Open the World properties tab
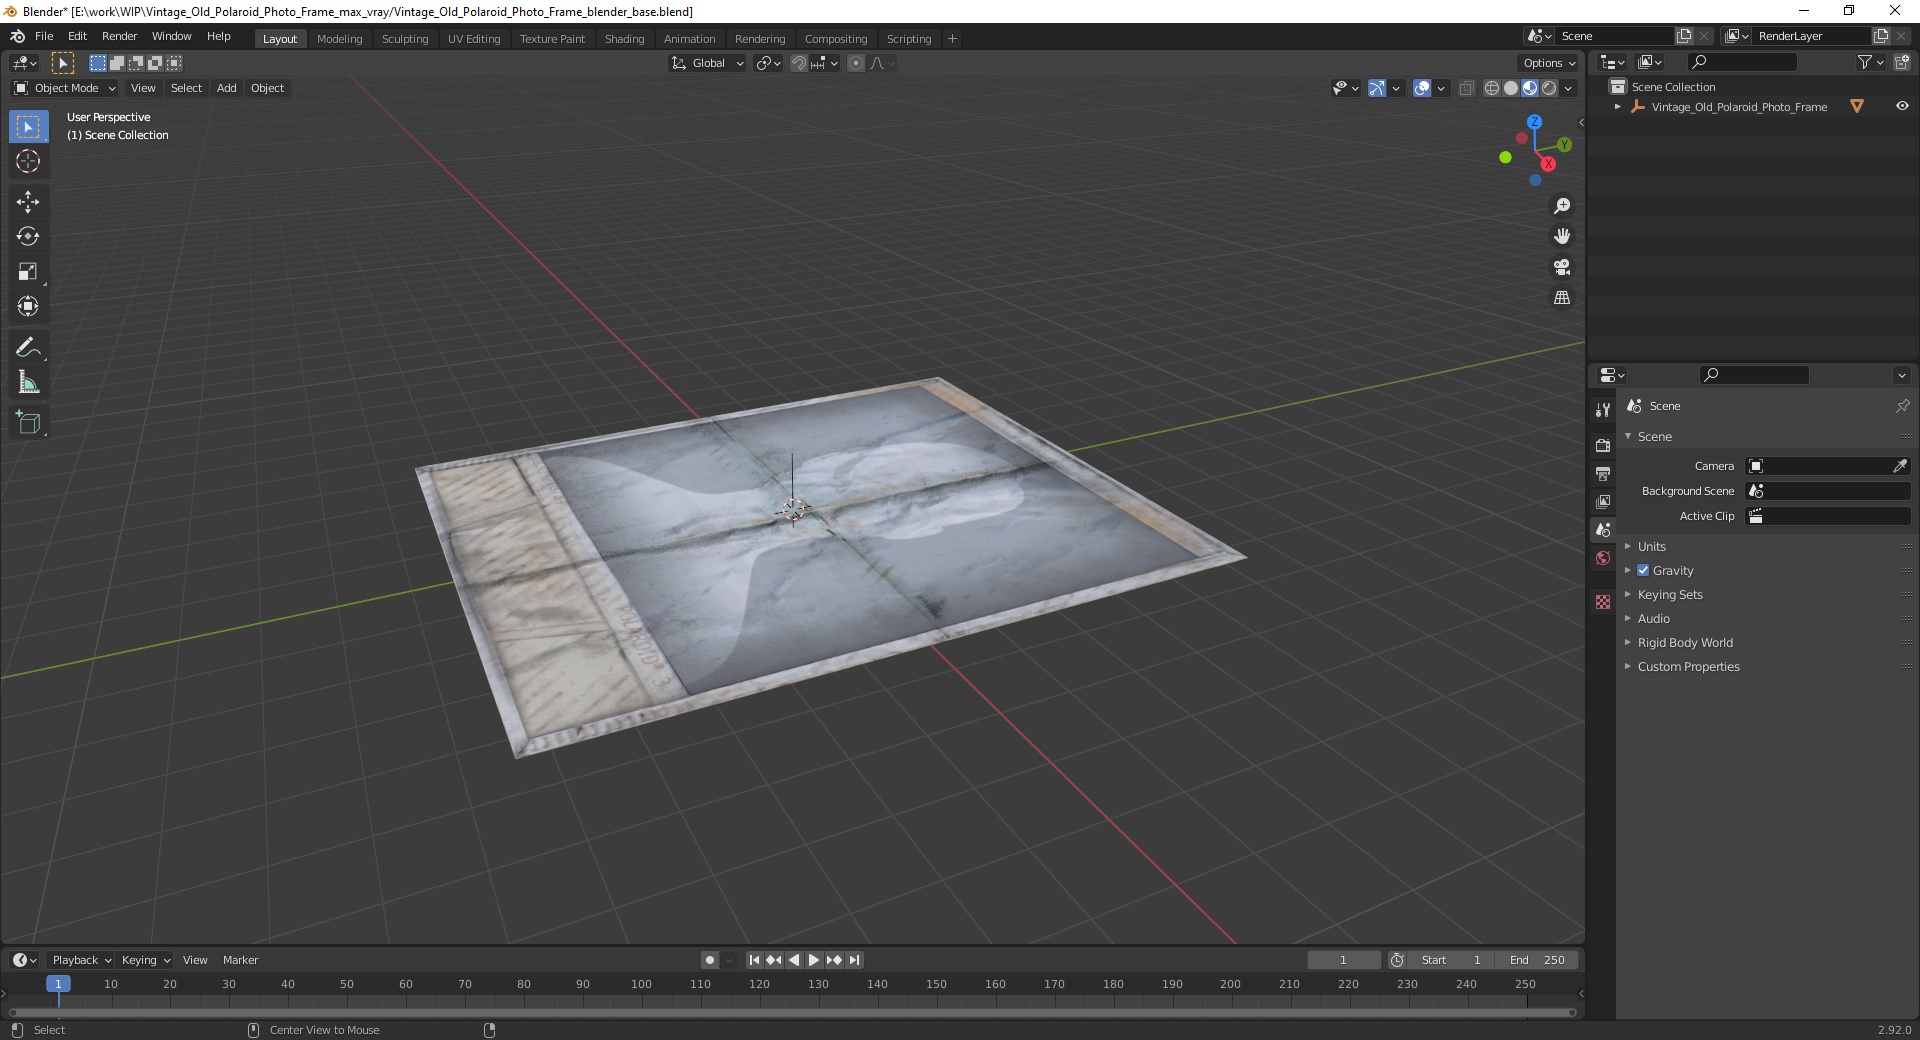 pyautogui.click(x=1603, y=558)
